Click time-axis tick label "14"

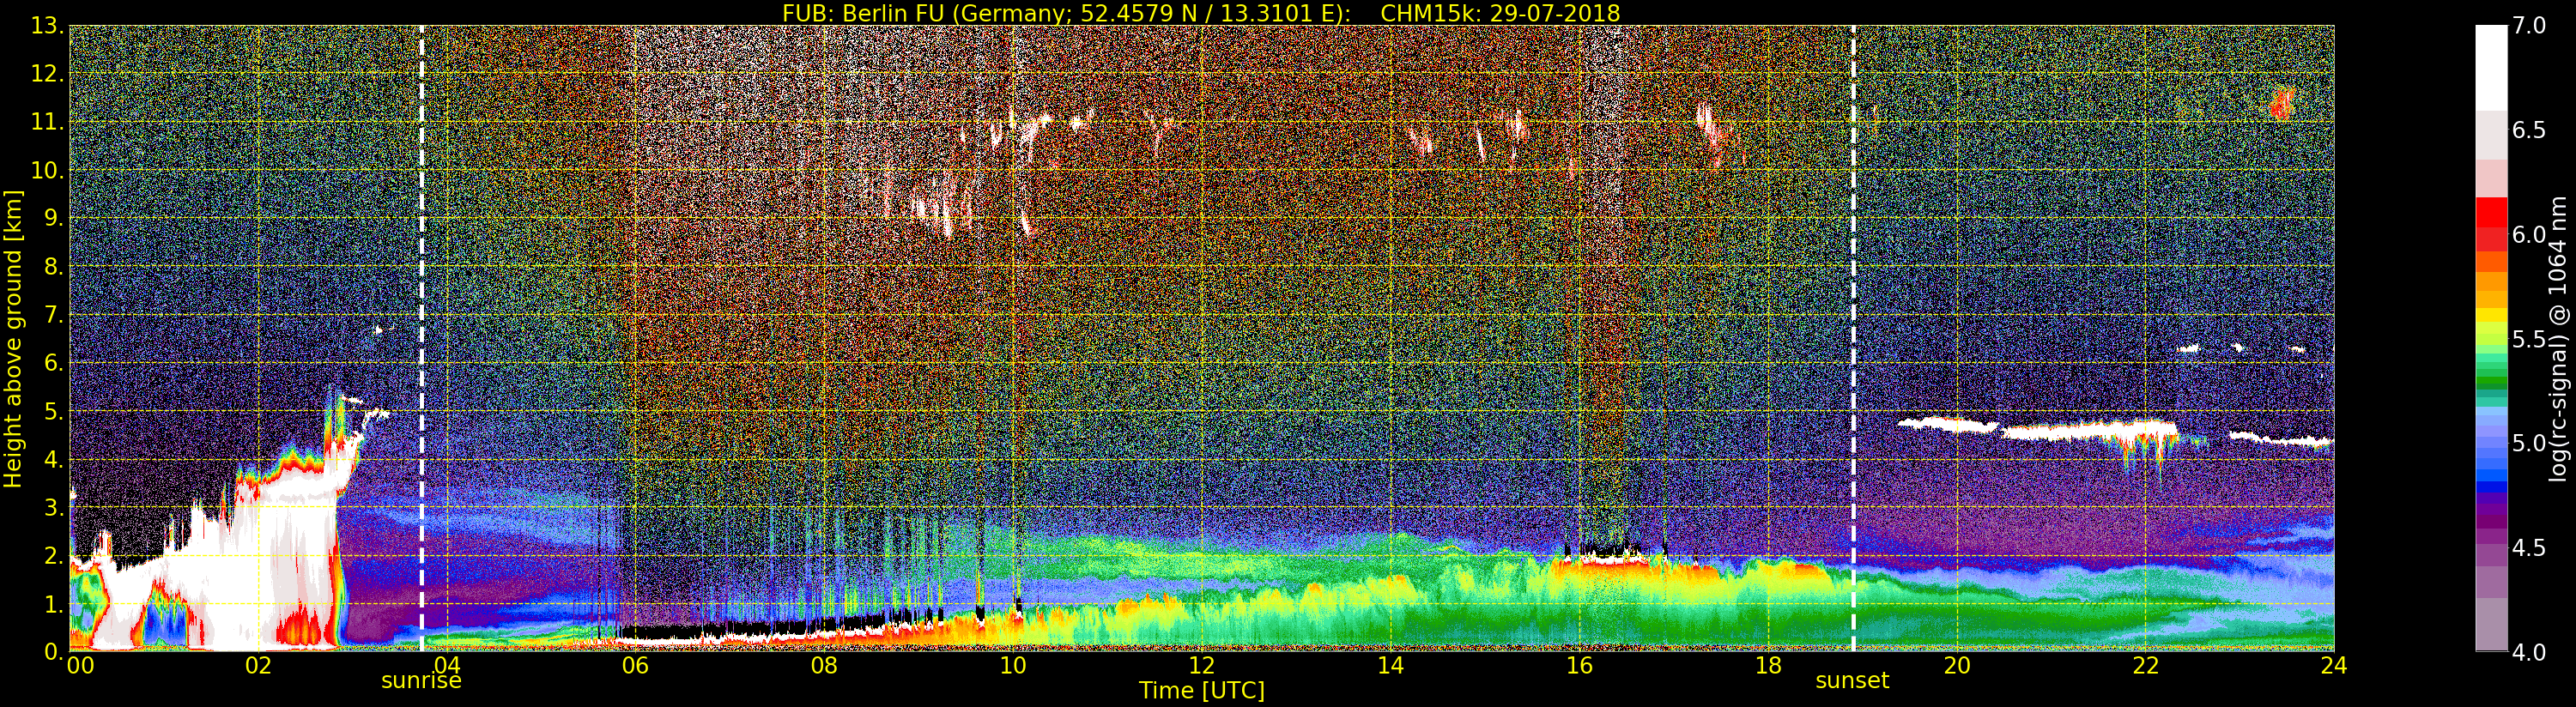coord(1390,665)
